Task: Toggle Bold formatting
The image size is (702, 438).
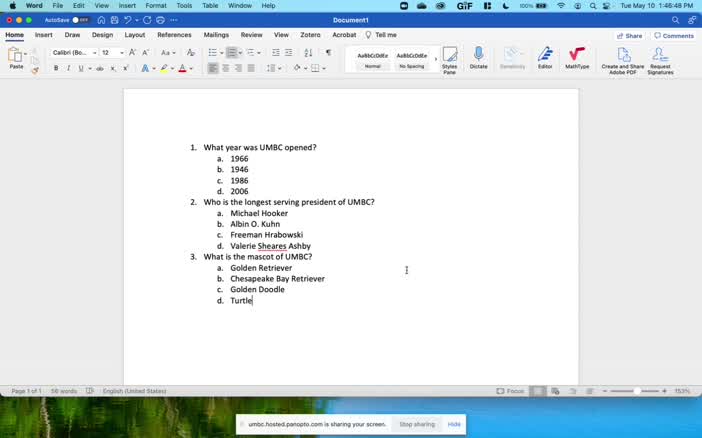Action: point(56,69)
